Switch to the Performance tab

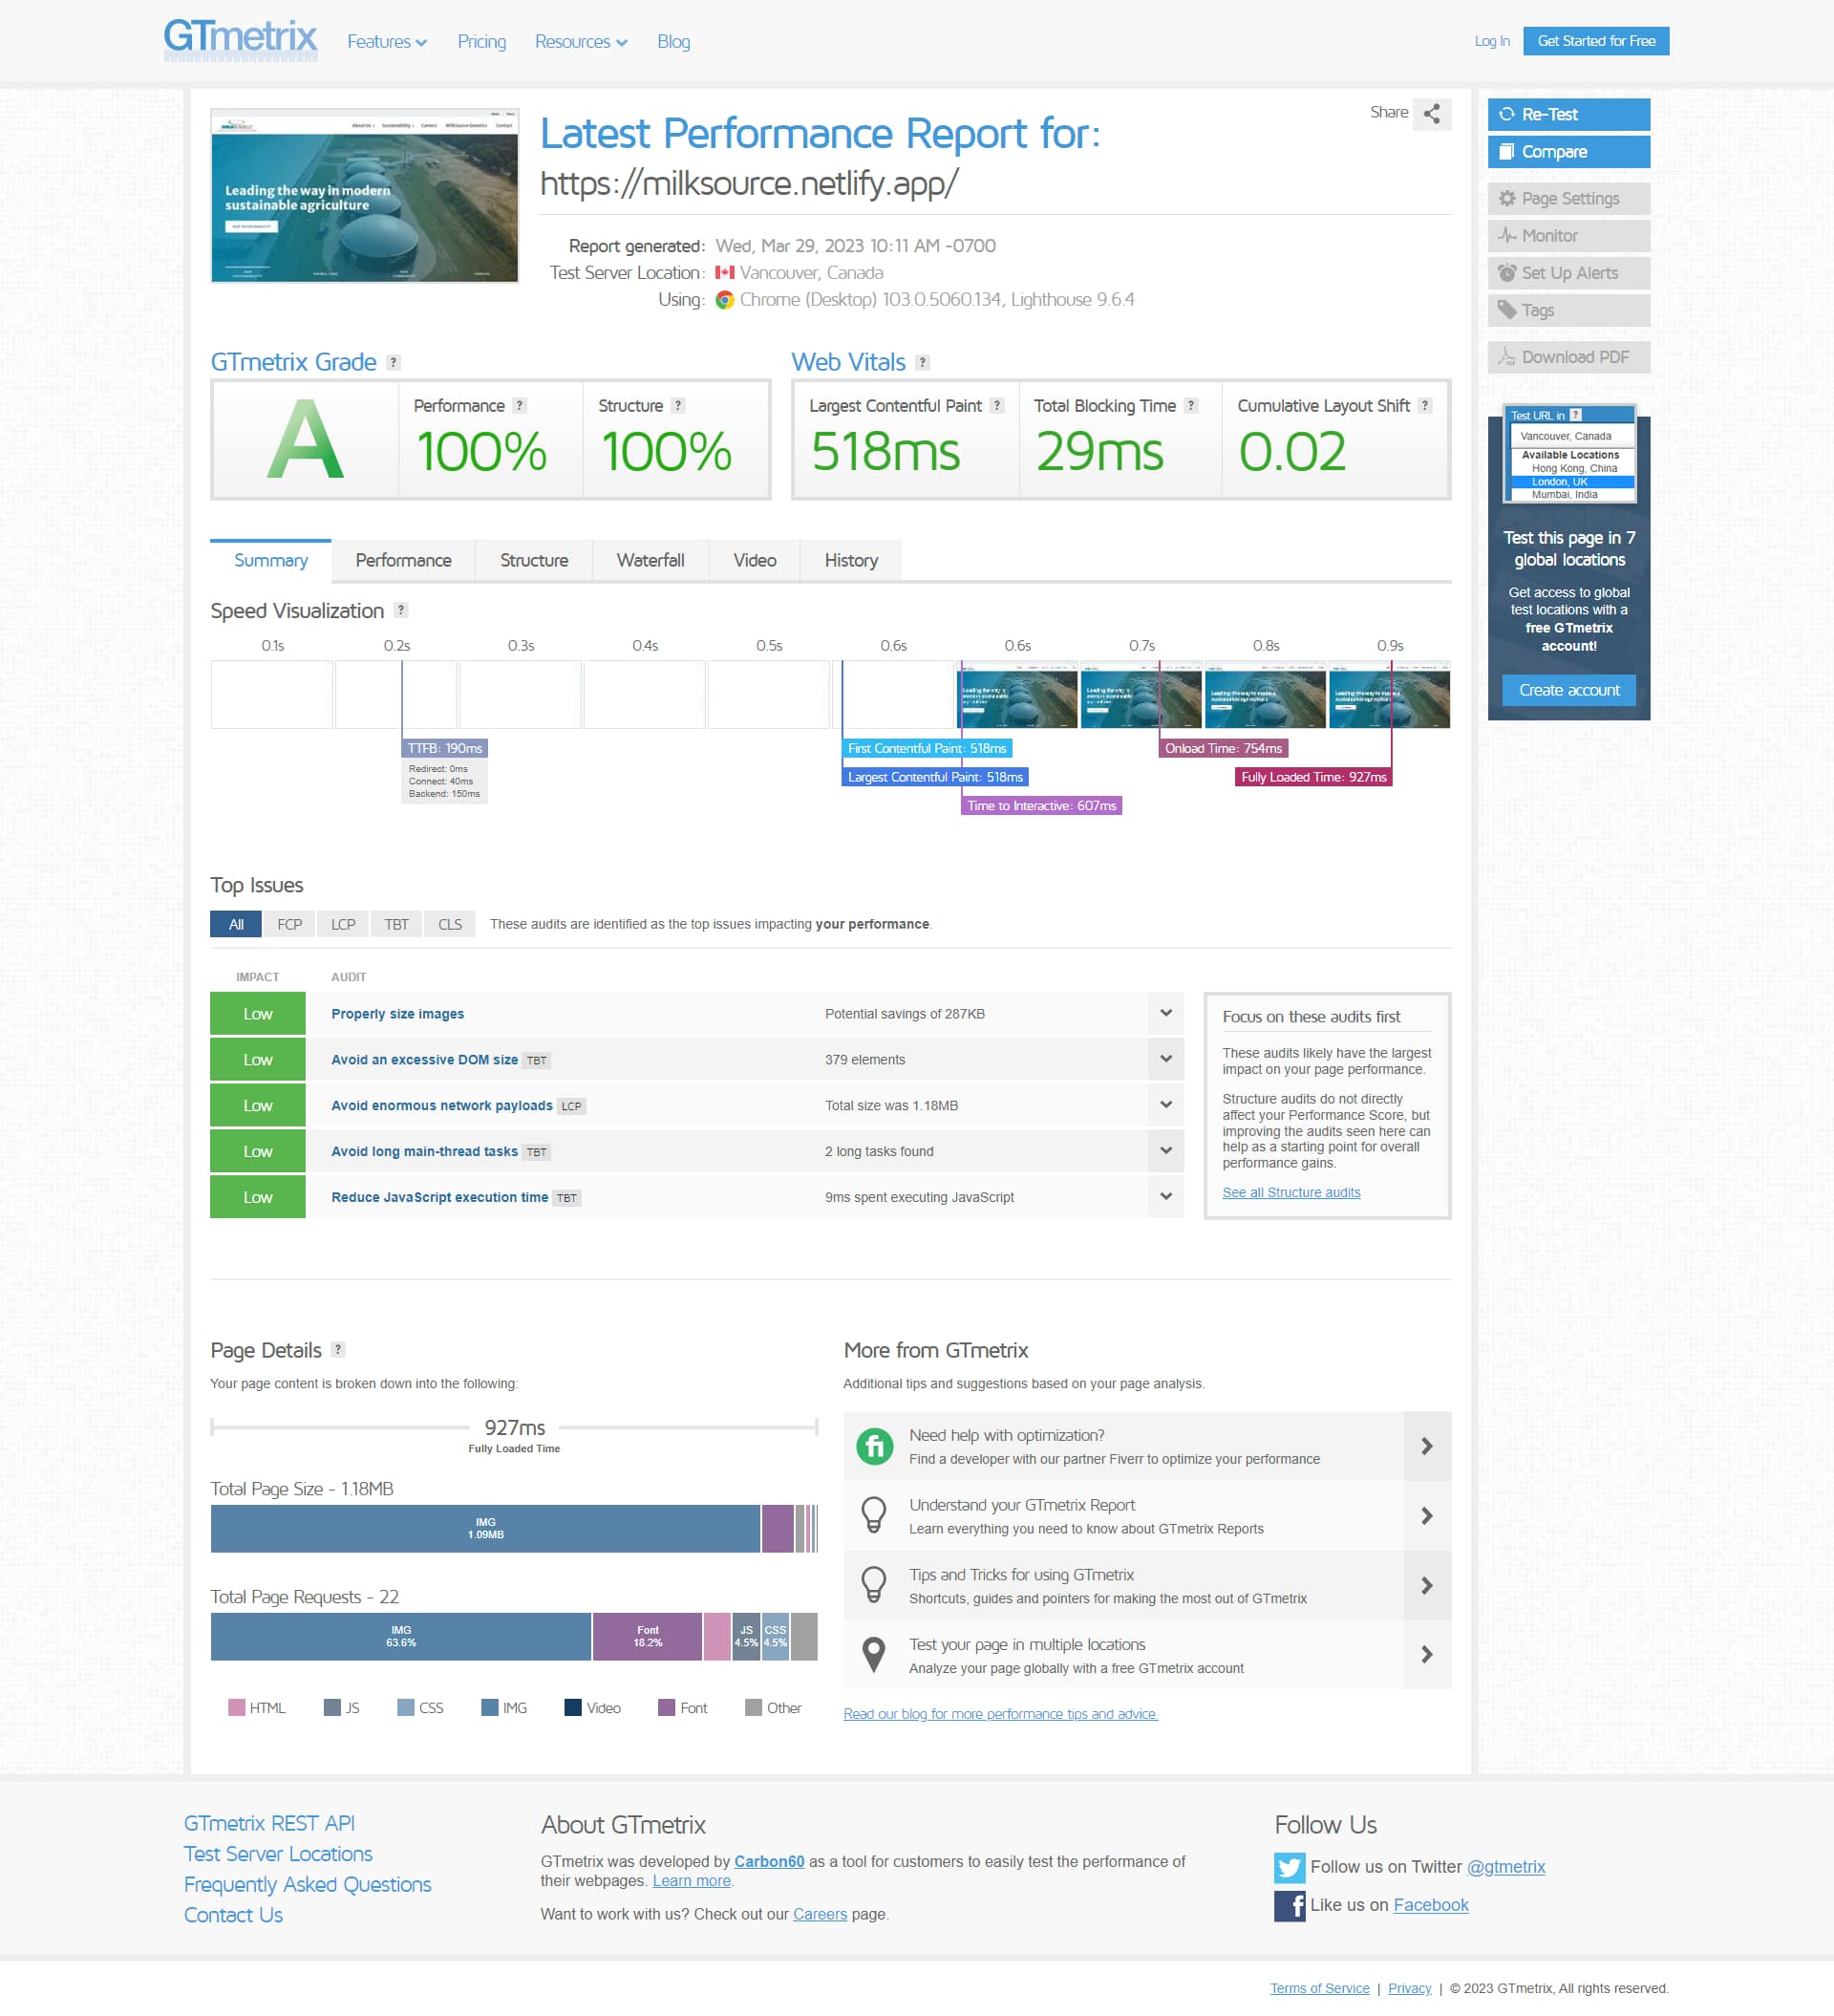click(403, 561)
